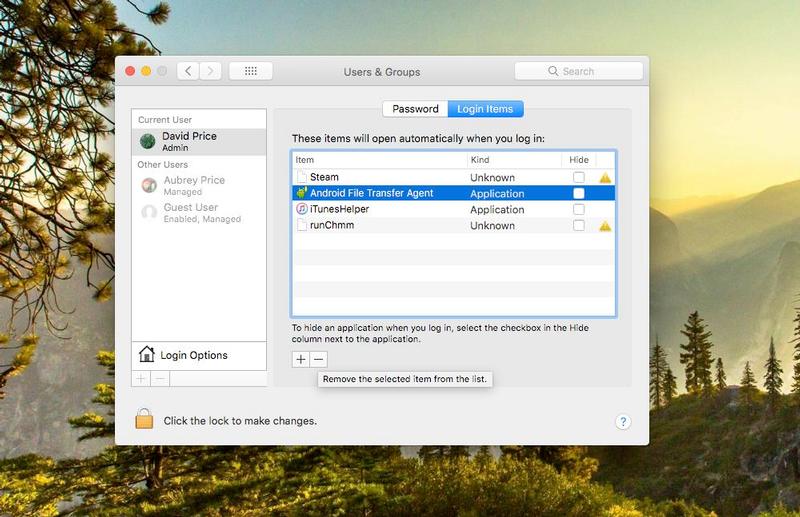
Task: Click Application kind for iTunesHelper
Action: coord(497,210)
